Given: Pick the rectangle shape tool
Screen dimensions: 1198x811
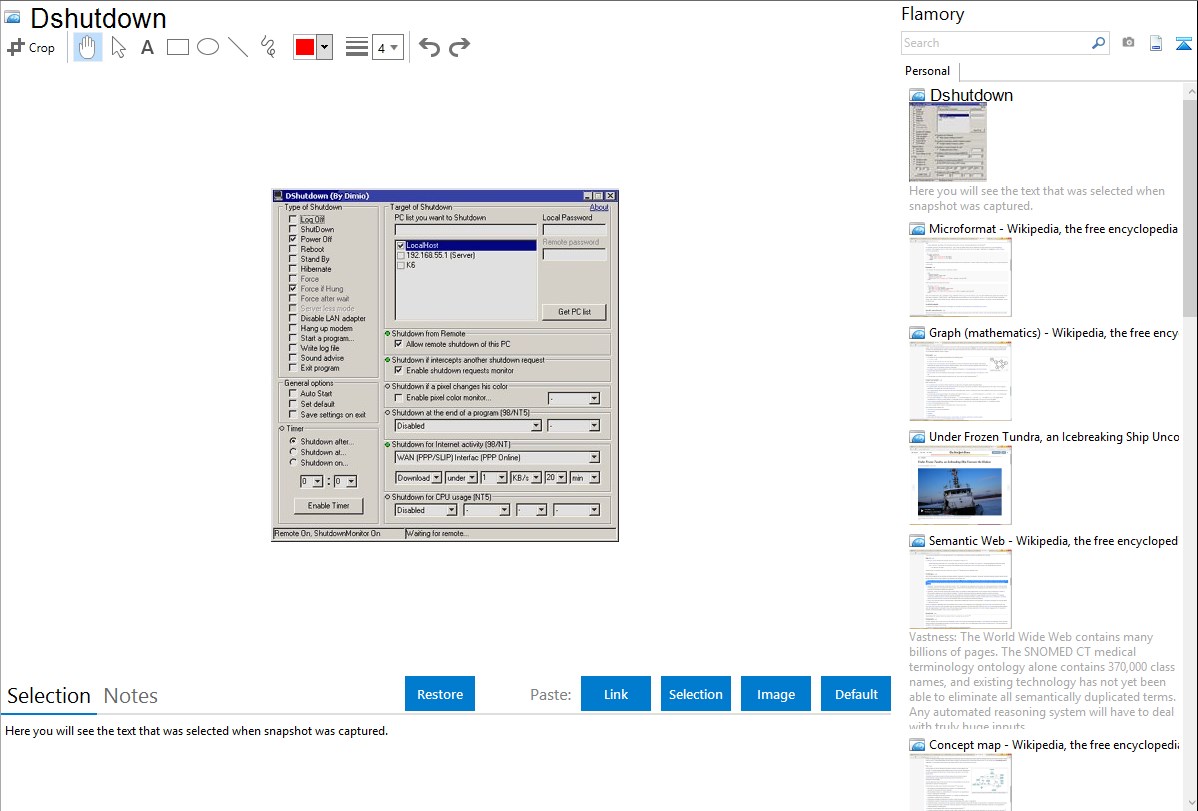Looking at the screenshot, I should coord(177,47).
